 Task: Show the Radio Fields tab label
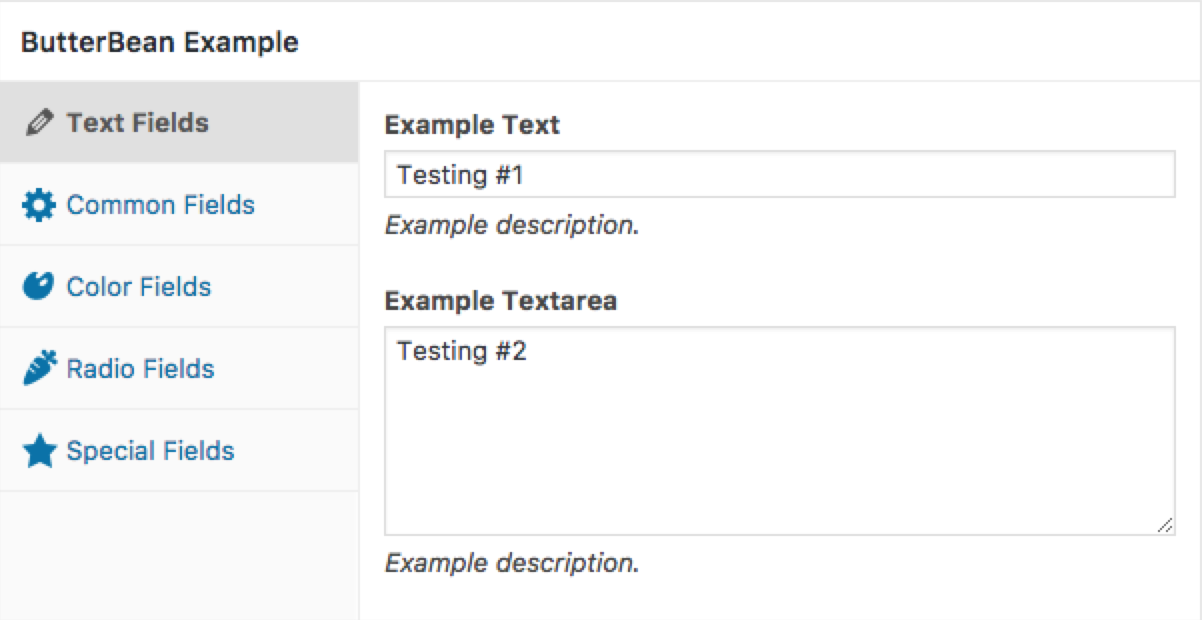pos(140,370)
